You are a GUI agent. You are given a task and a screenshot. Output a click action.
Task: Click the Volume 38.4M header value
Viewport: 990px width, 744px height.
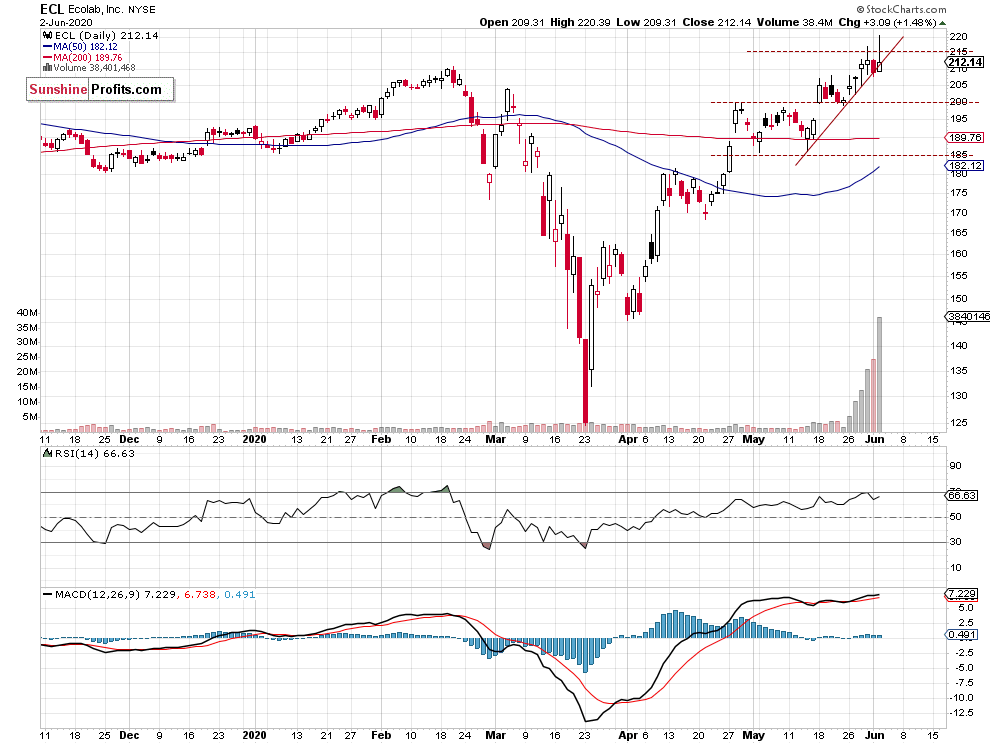(x=795, y=22)
